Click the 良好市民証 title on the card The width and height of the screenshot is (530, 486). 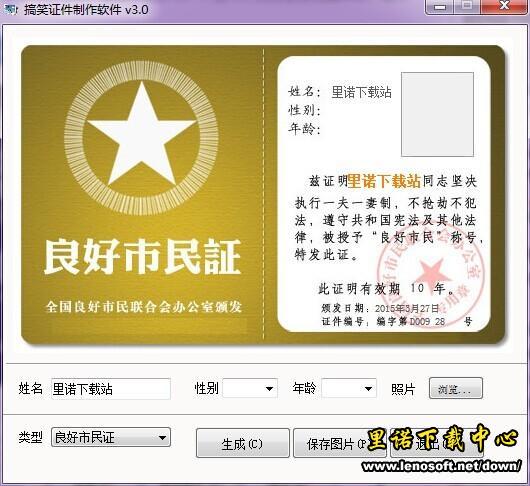coord(142,257)
